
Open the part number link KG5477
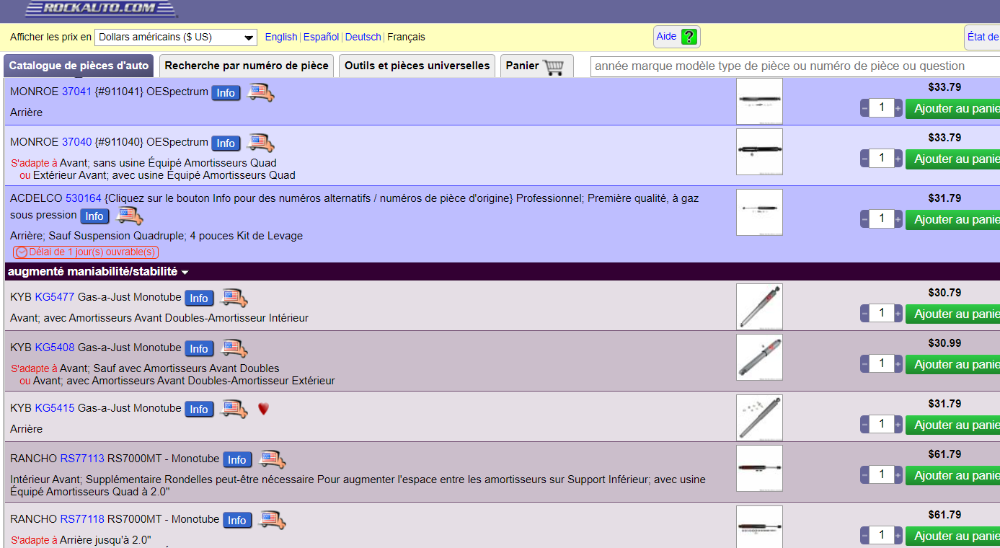[55, 297]
